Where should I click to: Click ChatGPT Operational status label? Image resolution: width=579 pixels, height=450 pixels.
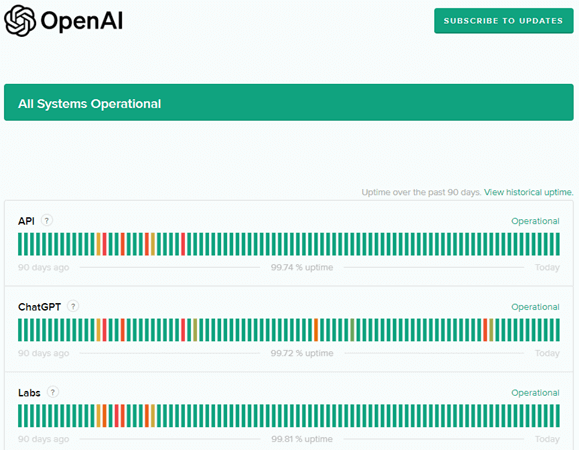click(x=535, y=307)
